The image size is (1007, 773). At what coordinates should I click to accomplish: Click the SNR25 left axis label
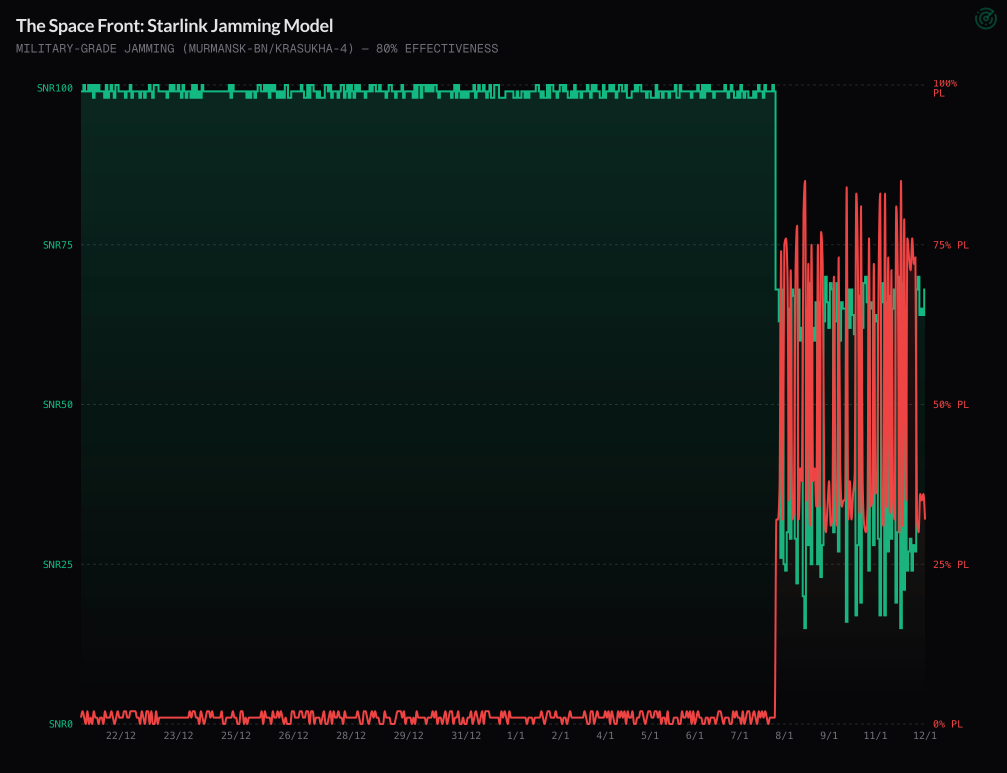(x=58, y=564)
